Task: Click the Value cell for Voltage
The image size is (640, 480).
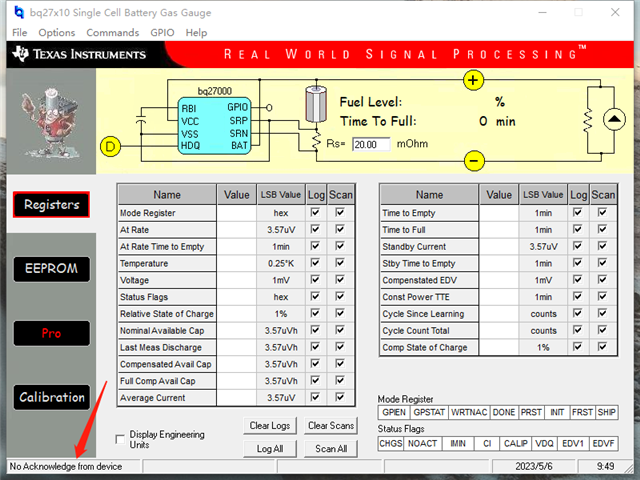Action: tap(236, 280)
